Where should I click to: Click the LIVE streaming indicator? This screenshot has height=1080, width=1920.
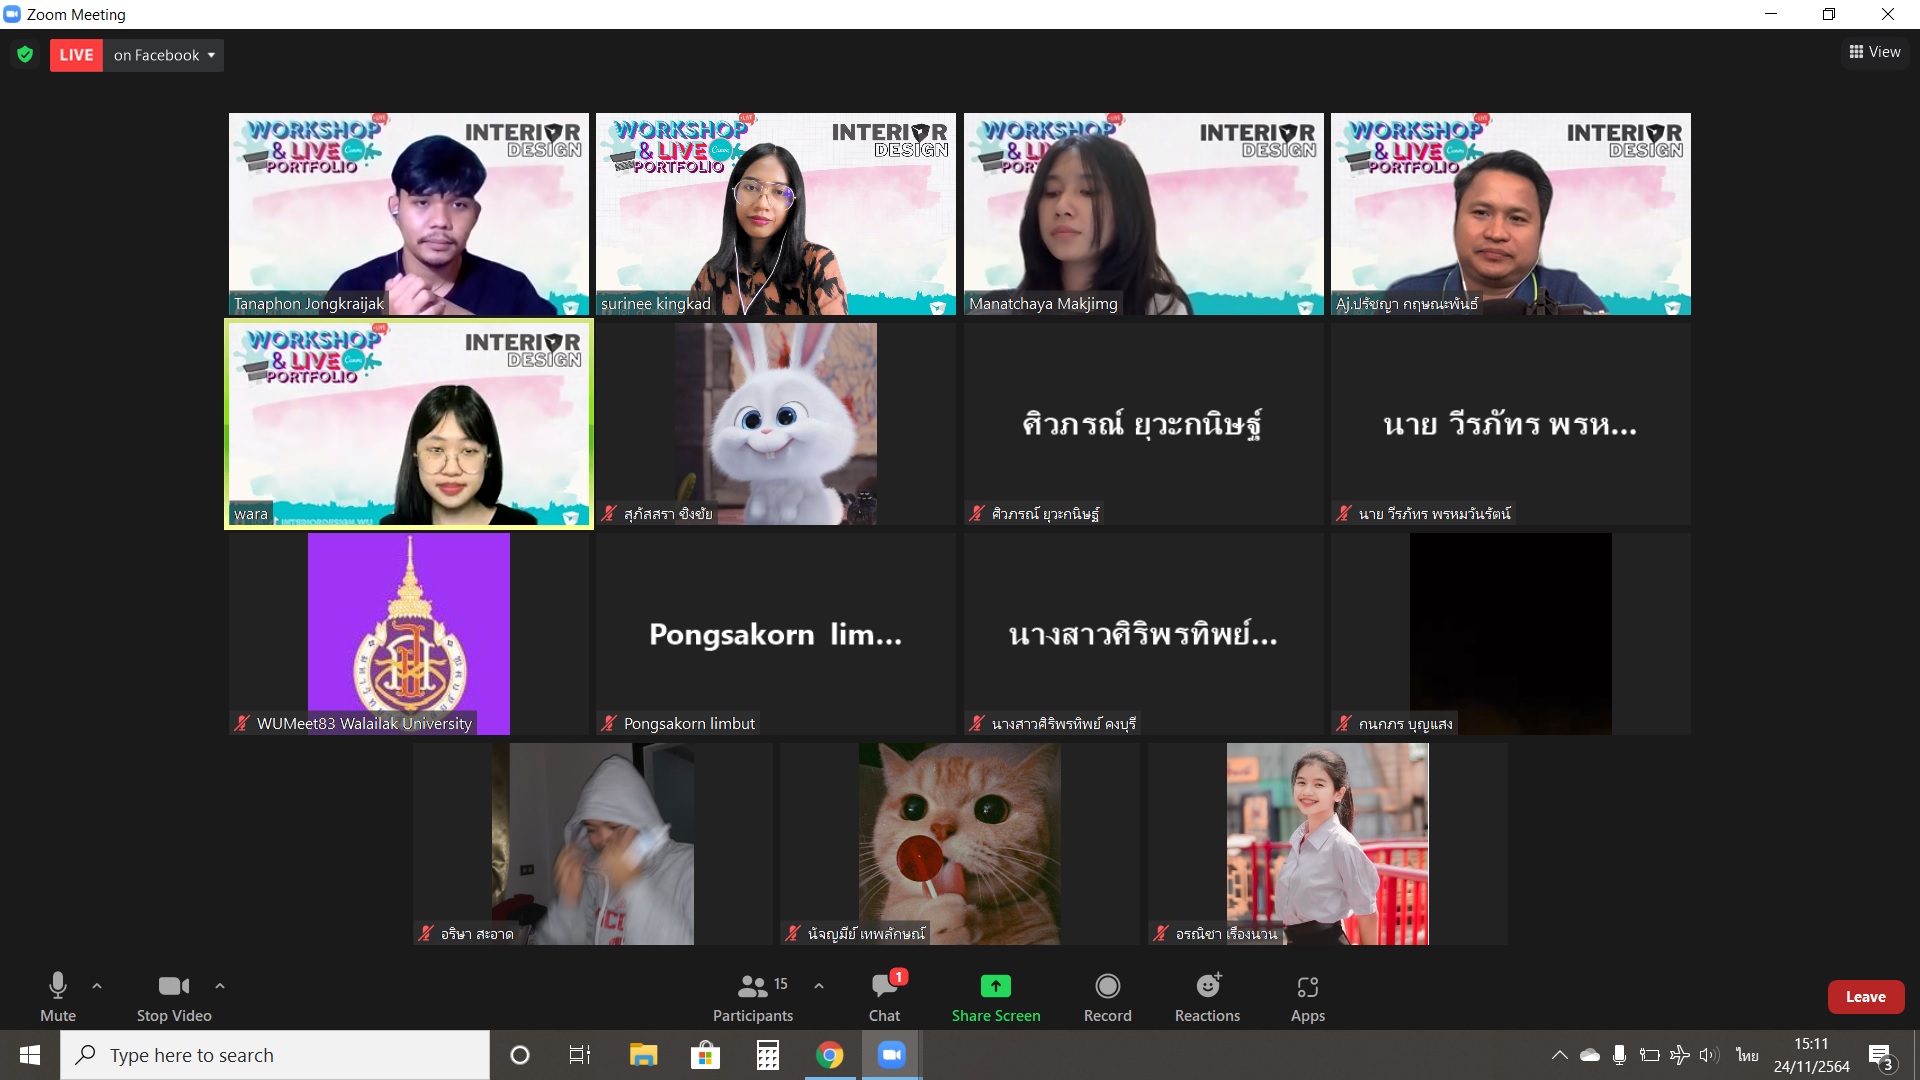pyautogui.click(x=76, y=55)
